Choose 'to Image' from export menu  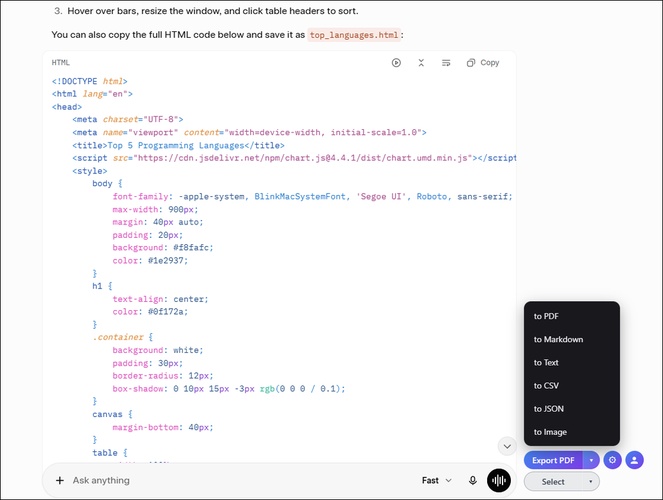click(572, 432)
